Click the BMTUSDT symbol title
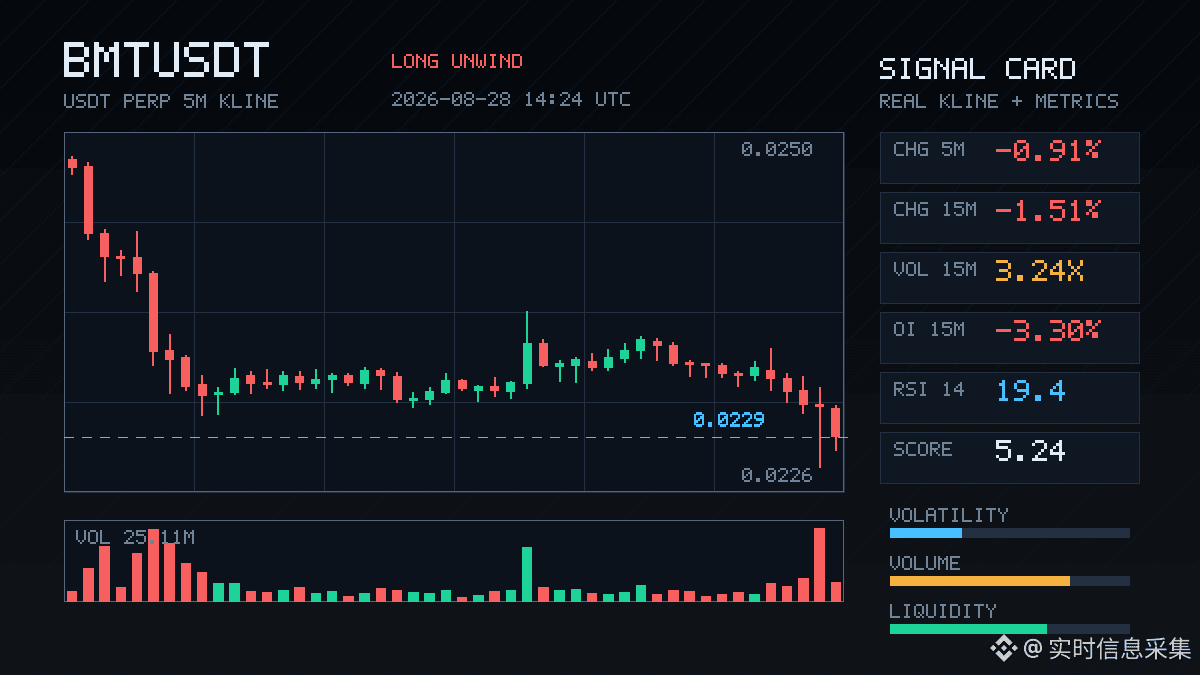This screenshot has height=675, width=1200. [166, 60]
